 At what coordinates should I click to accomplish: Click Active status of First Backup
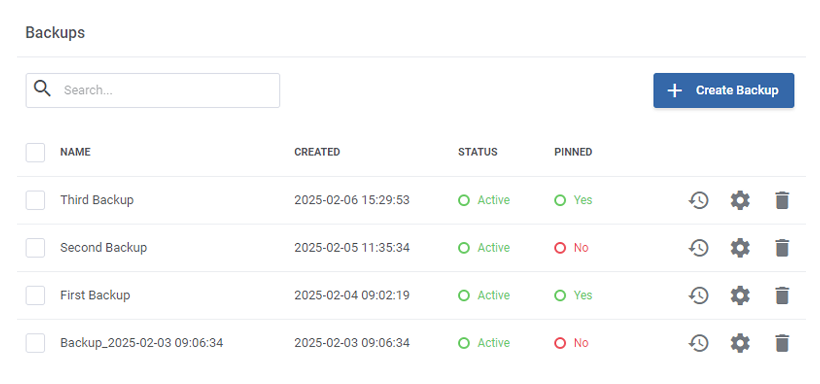(484, 295)
